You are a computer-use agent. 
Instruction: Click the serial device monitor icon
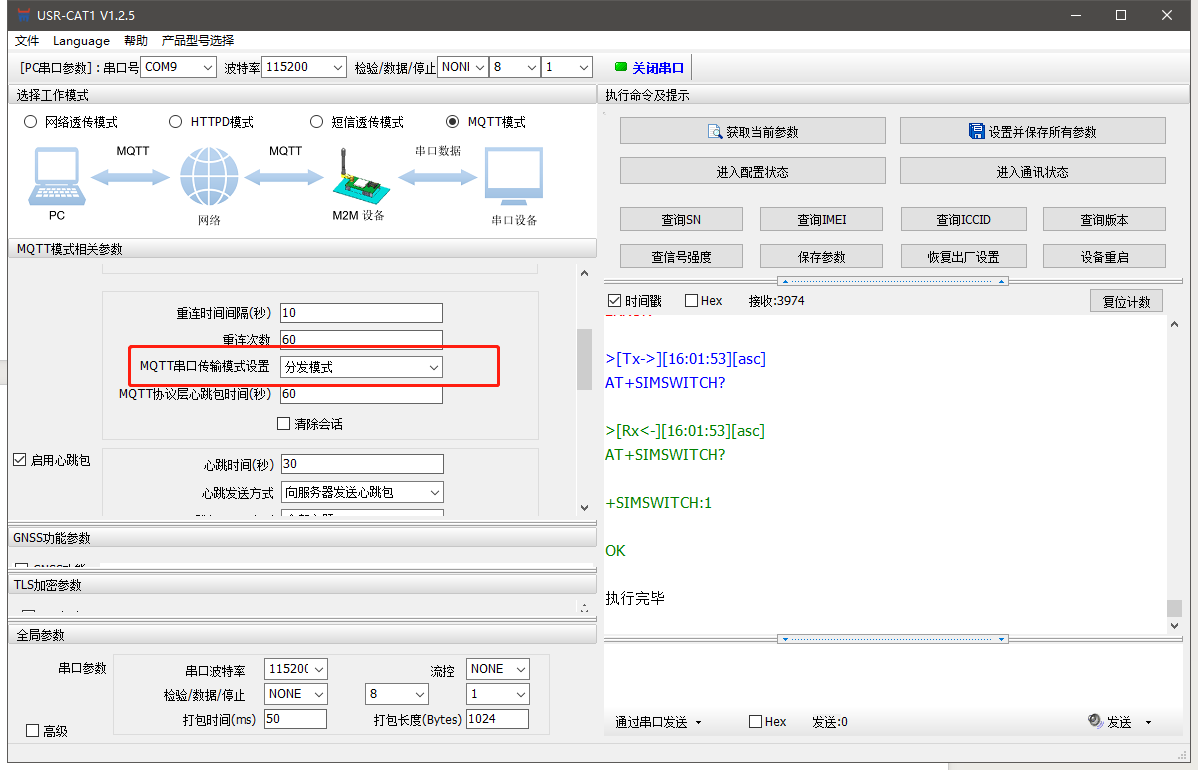(514, 176)
